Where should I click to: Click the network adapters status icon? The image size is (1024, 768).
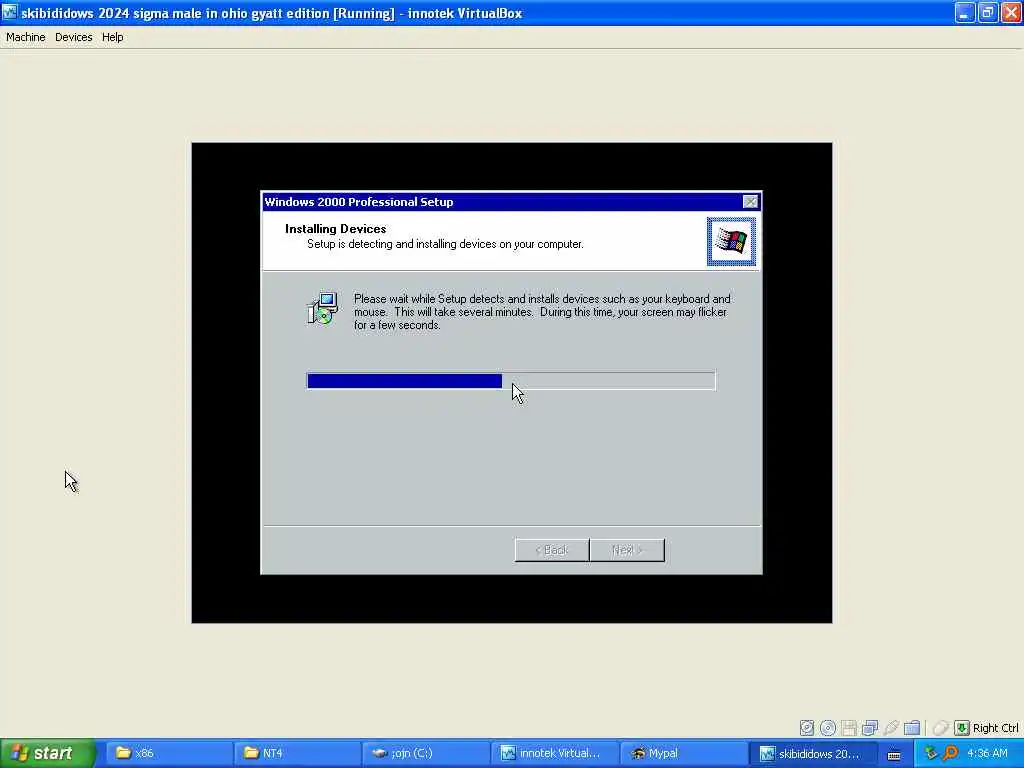869,728
